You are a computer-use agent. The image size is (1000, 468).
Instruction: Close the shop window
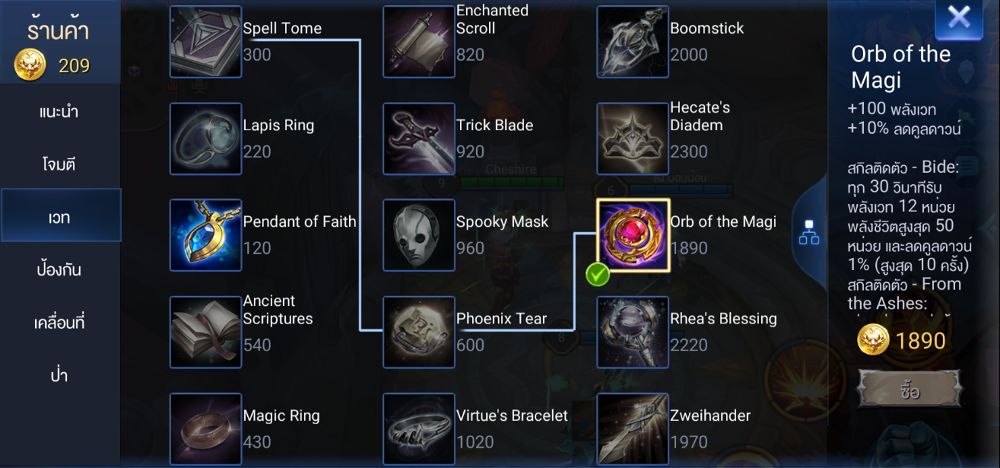click(959, 19)
